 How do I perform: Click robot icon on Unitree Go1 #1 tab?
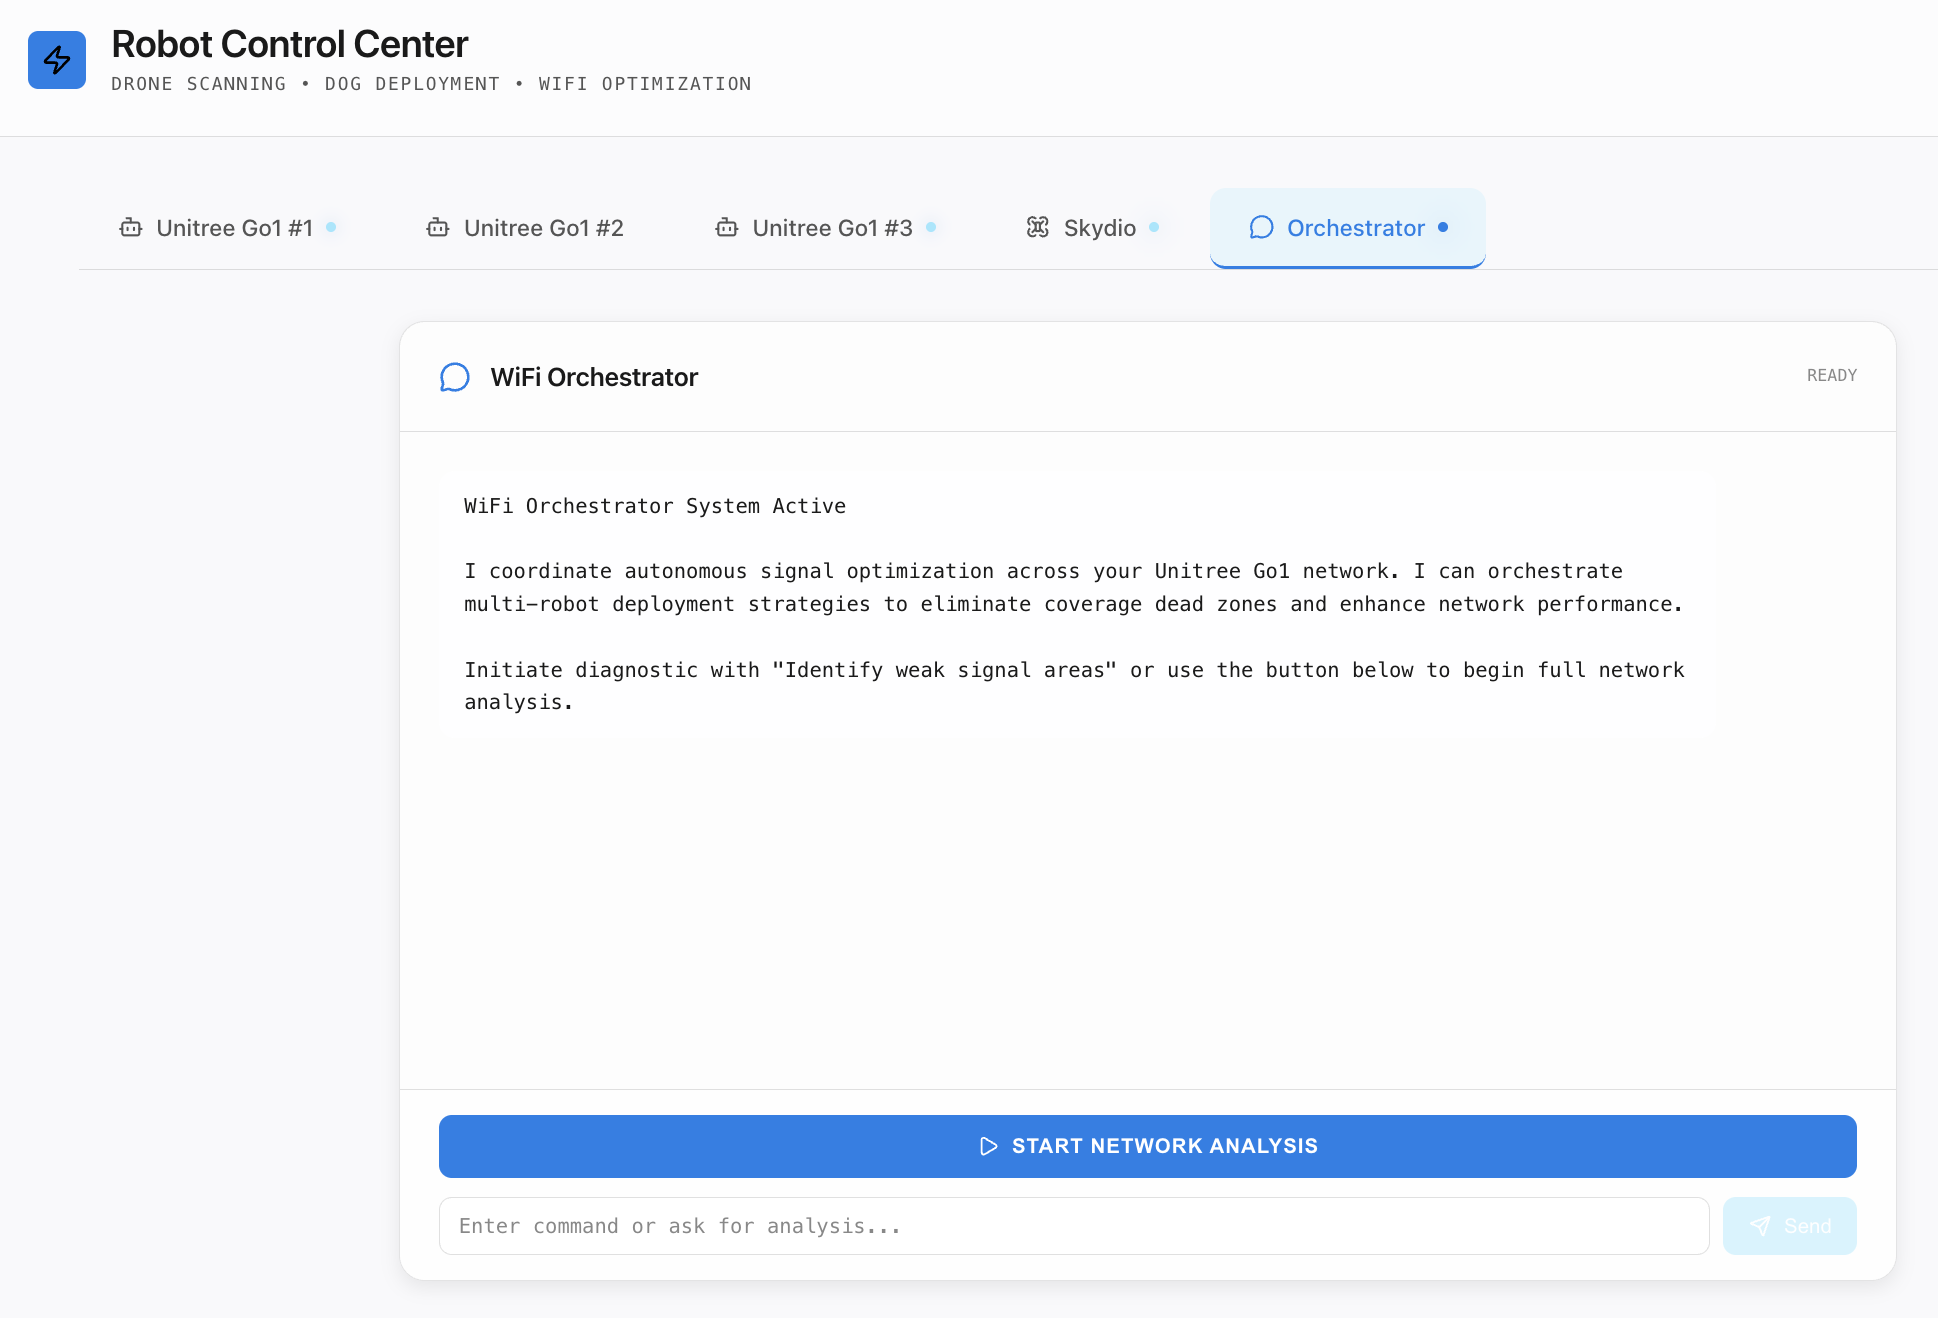point(131,228)
